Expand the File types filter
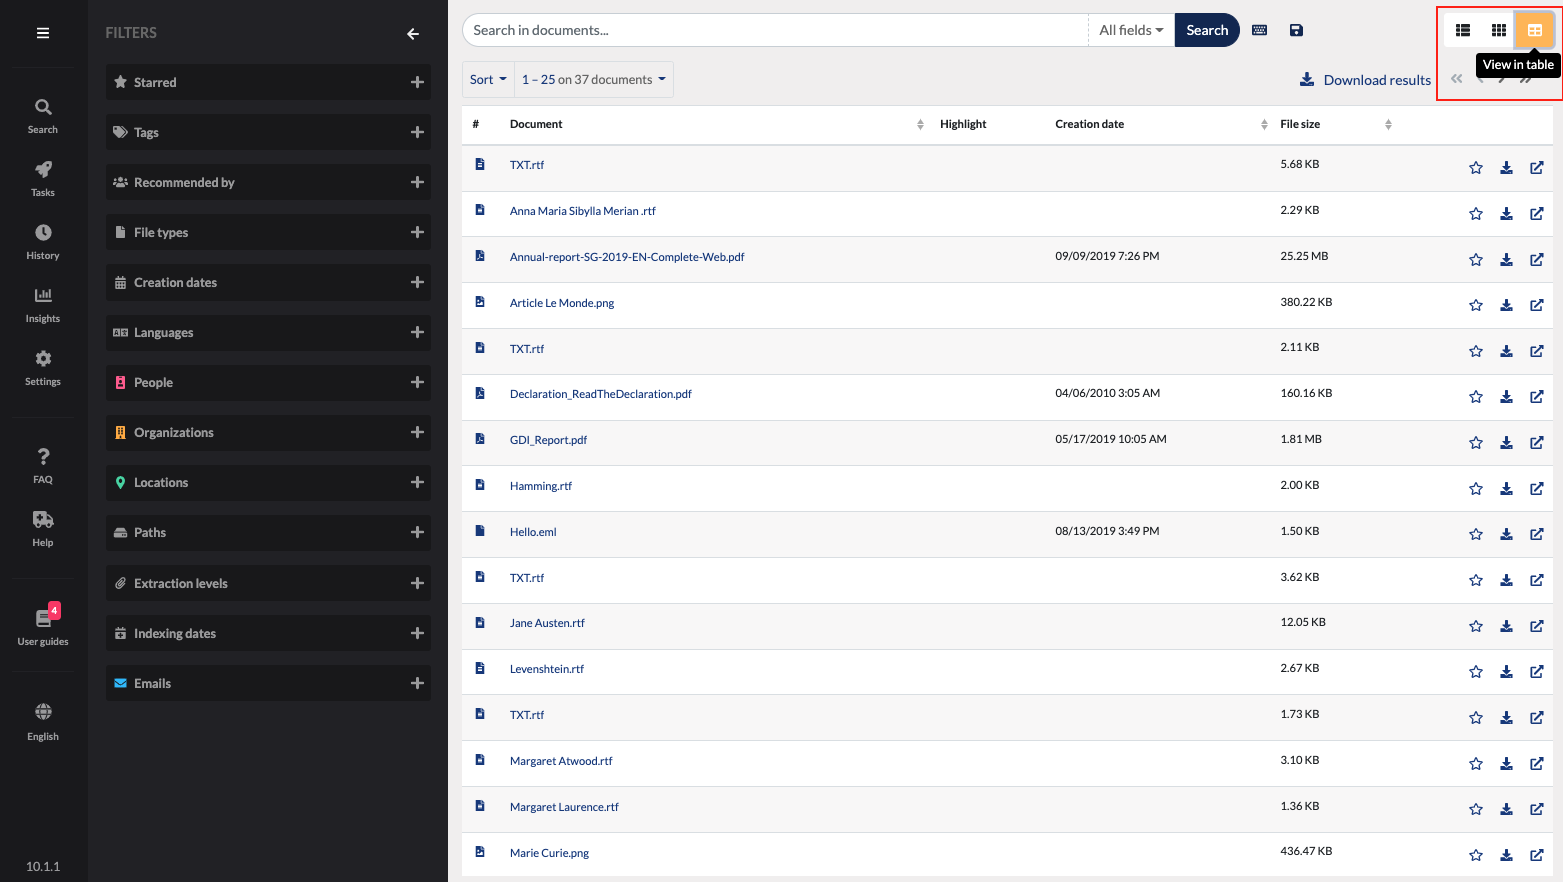Image resolution: width=1563 pixels, height=882 pixels. pyautogui.click(x=418, y=232)
